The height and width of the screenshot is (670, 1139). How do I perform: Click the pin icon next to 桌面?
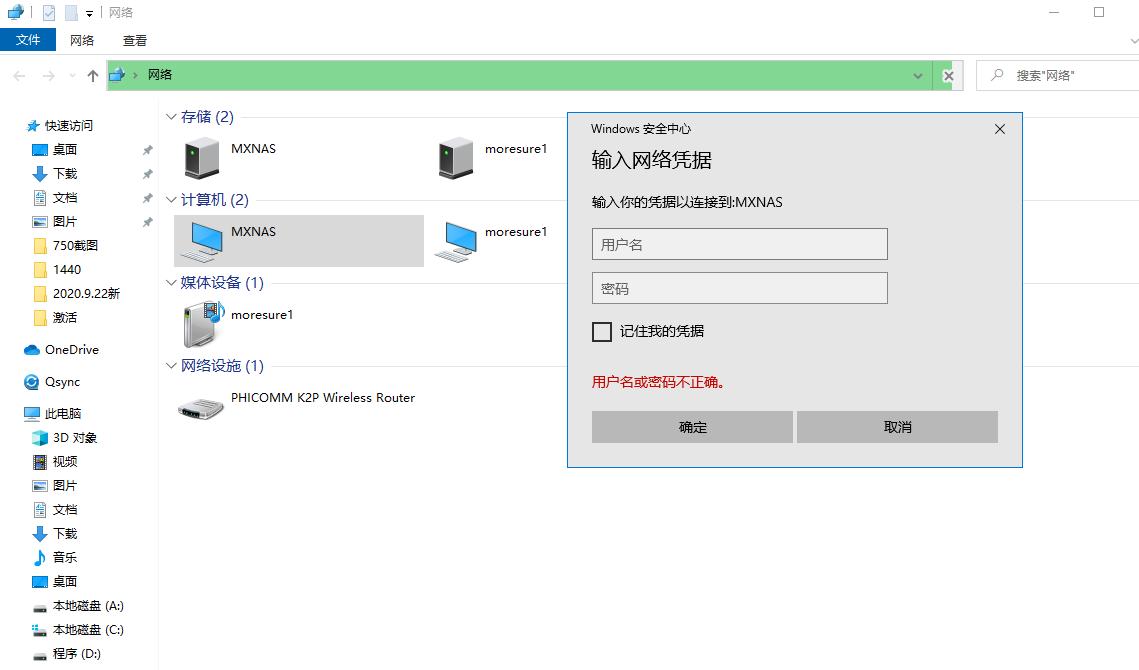click(x=147, y=150)
